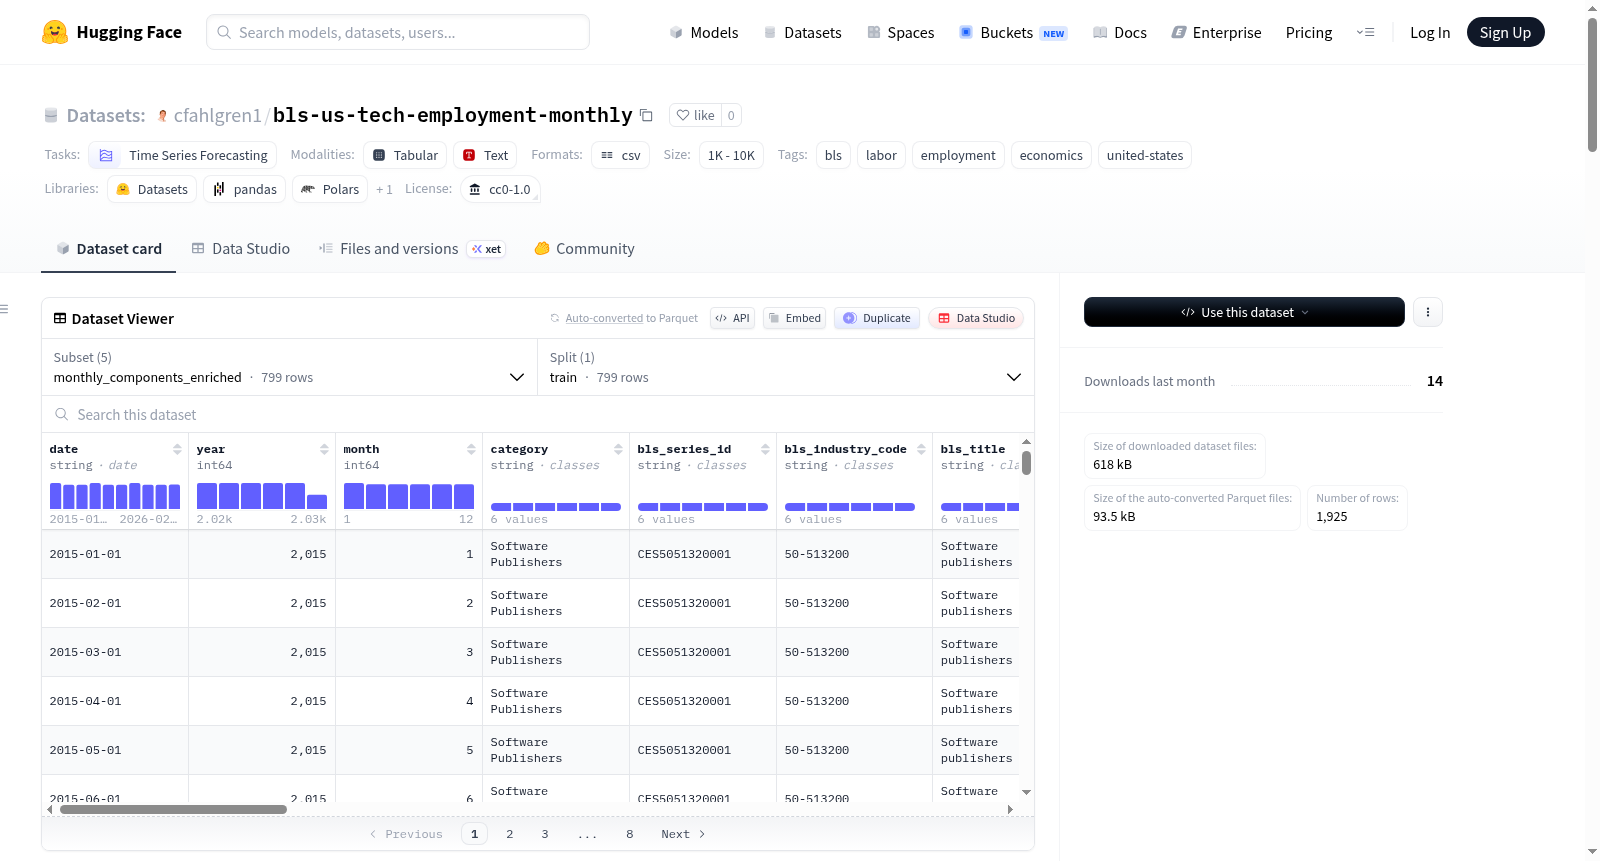Open Spaces in the top navigation
Screen dimensions: 1600x861
[x=901, y=32]
